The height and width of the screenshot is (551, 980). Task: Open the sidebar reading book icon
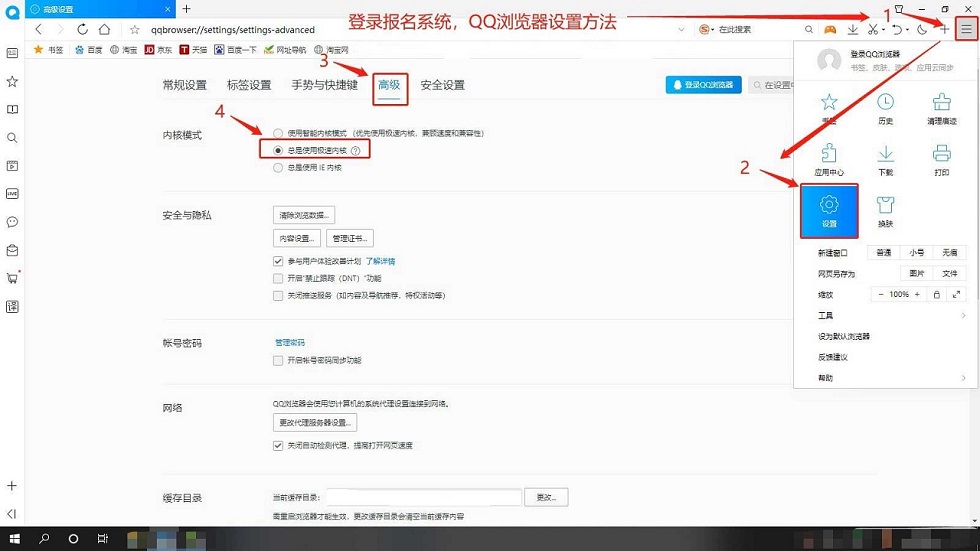12,109
